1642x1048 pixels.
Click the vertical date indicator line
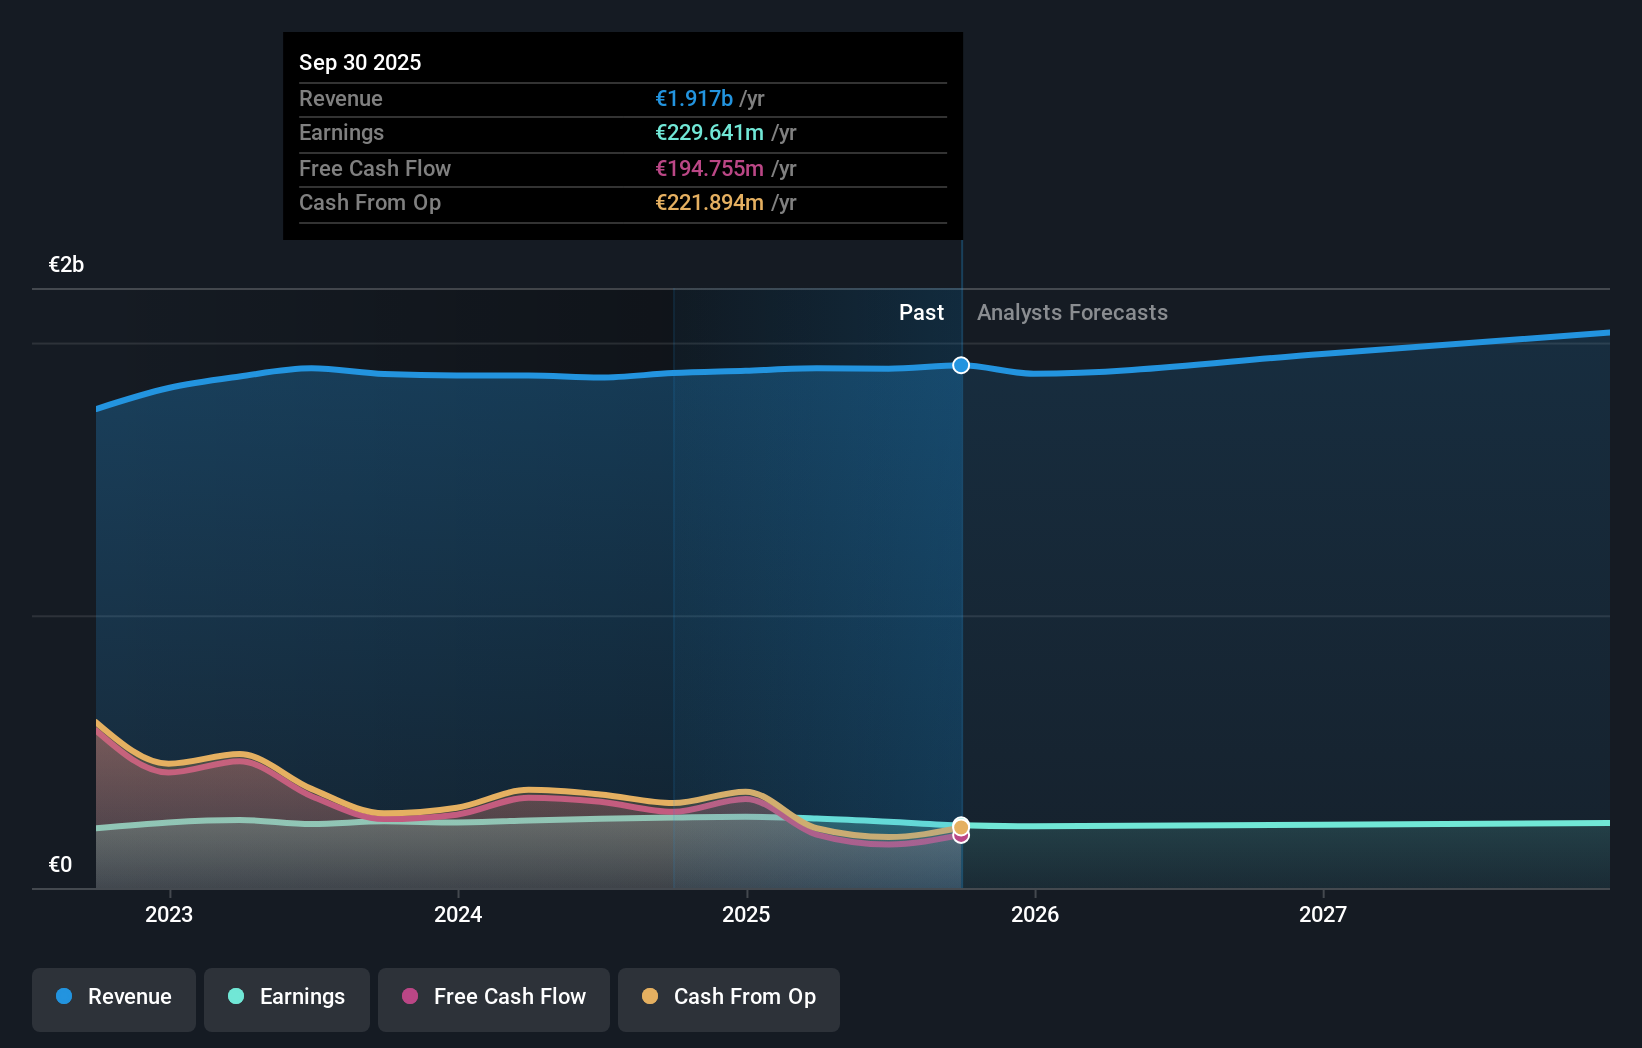pos(960,600)
